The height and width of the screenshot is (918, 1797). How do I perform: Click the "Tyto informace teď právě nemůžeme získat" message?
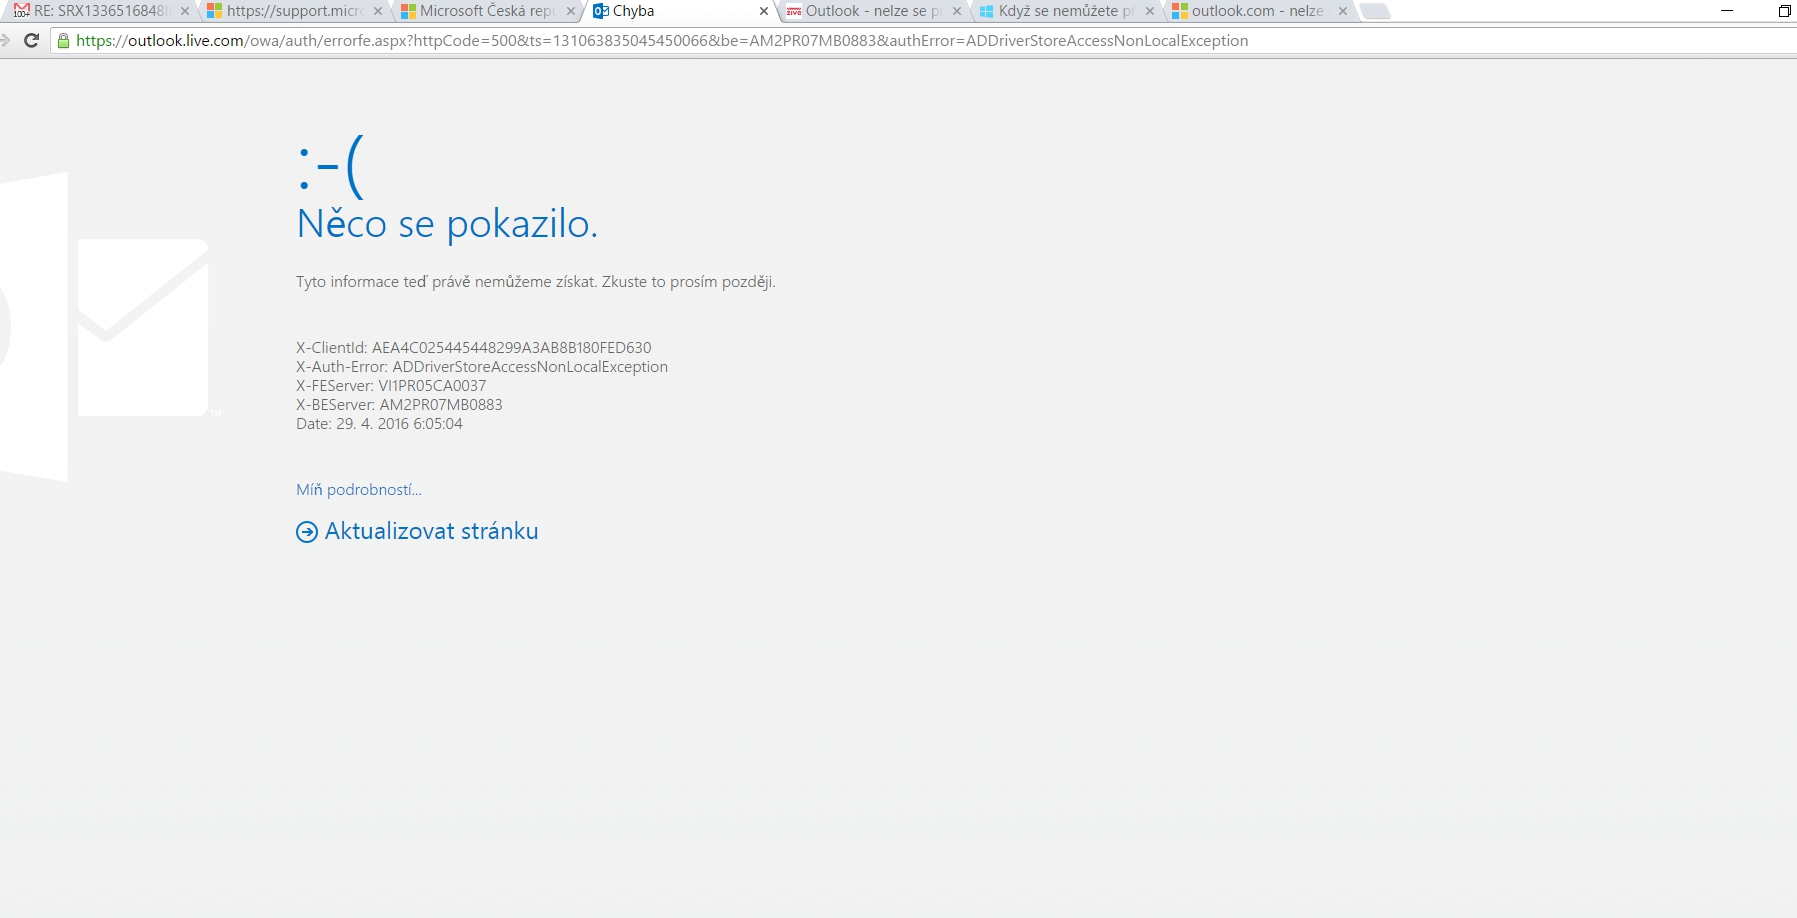pos(536,282)
